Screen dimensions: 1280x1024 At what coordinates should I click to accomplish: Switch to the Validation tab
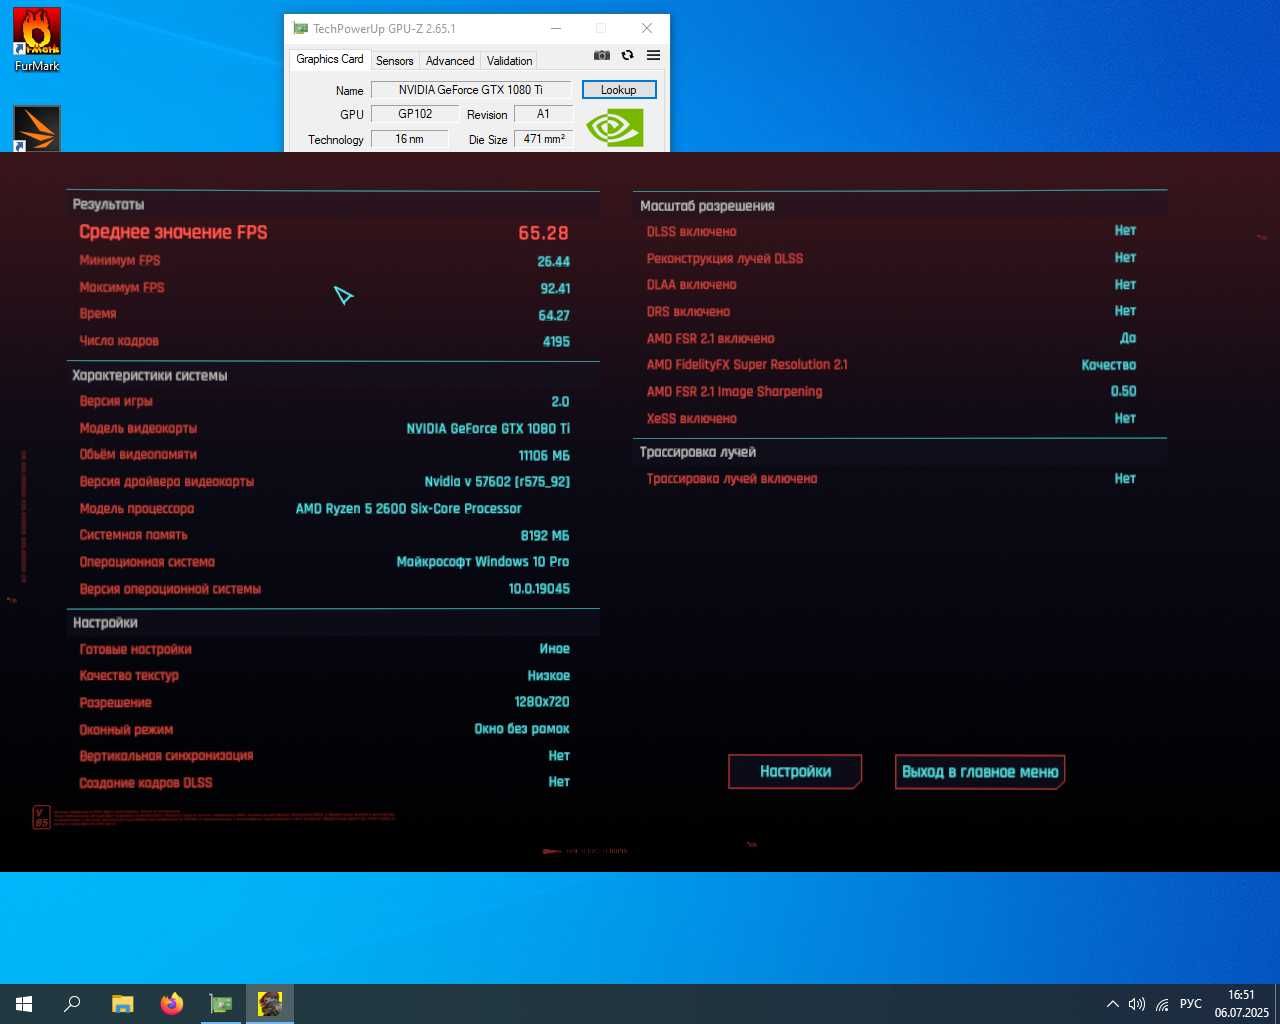tap(510, 61)
